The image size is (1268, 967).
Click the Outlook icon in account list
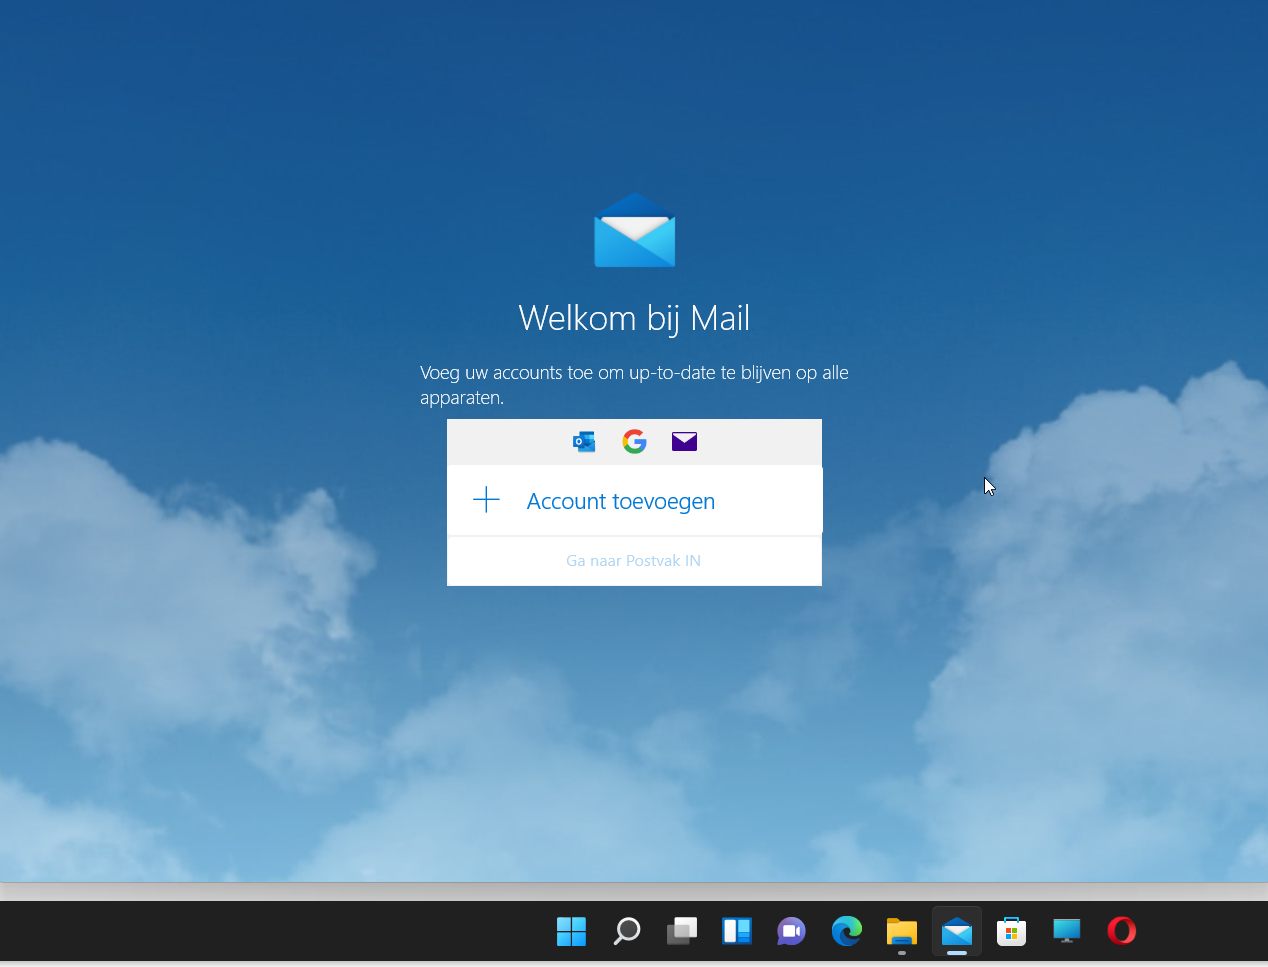pyautogui.click(x=584, y=442)
